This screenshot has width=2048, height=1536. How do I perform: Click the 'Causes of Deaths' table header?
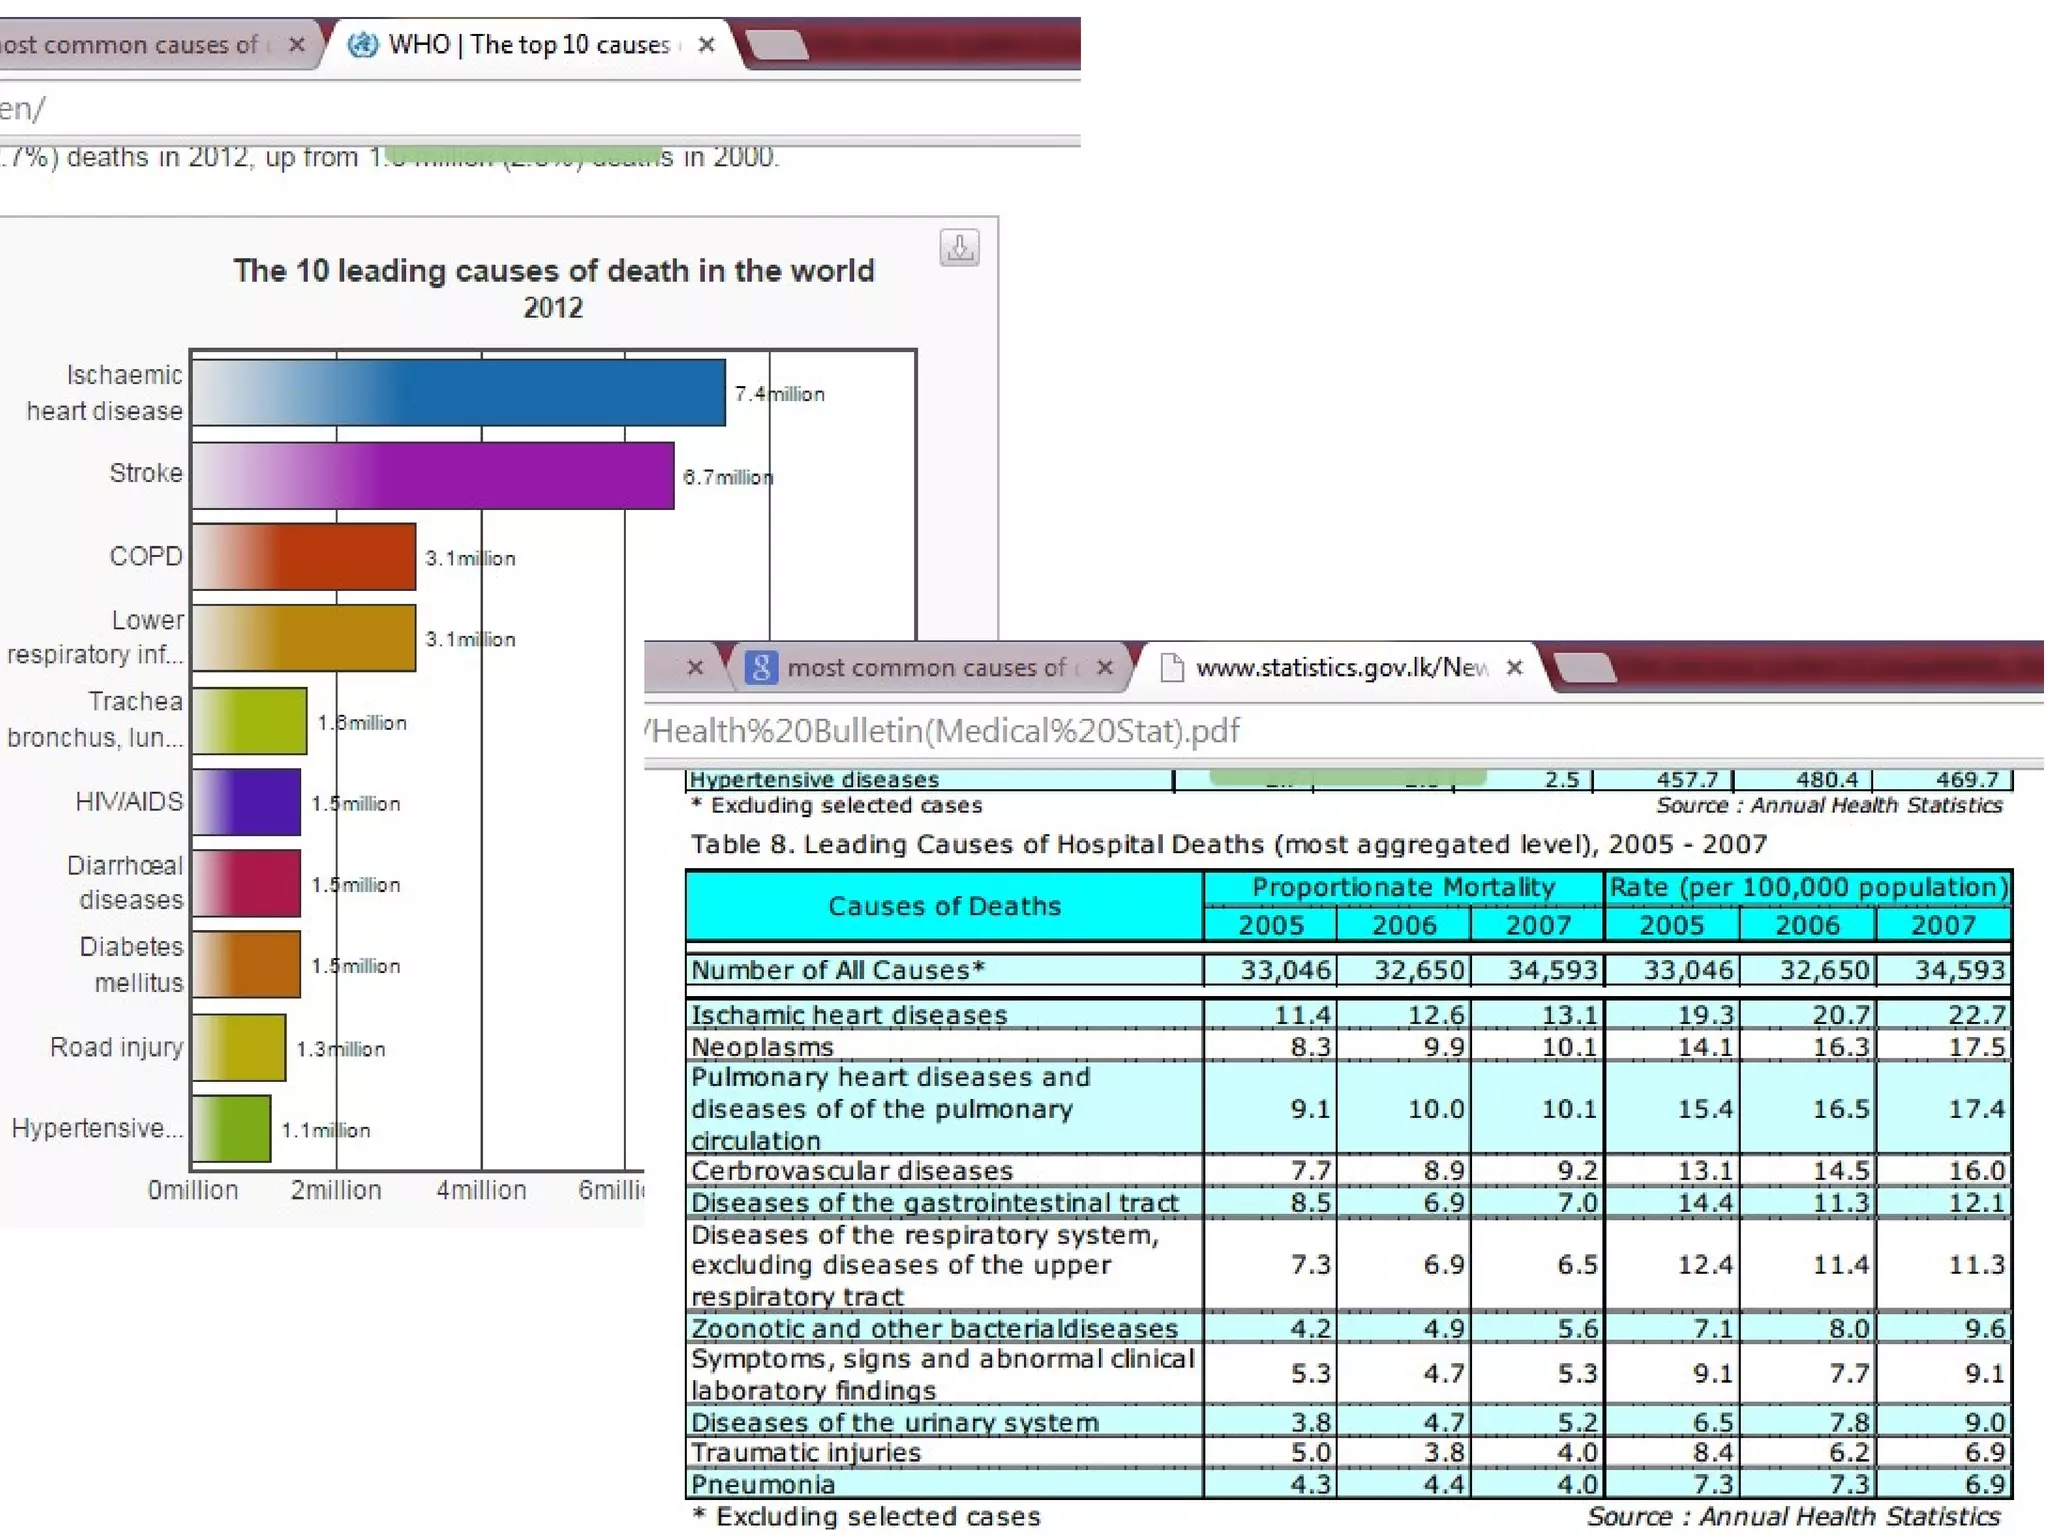[x=943, y=906]
